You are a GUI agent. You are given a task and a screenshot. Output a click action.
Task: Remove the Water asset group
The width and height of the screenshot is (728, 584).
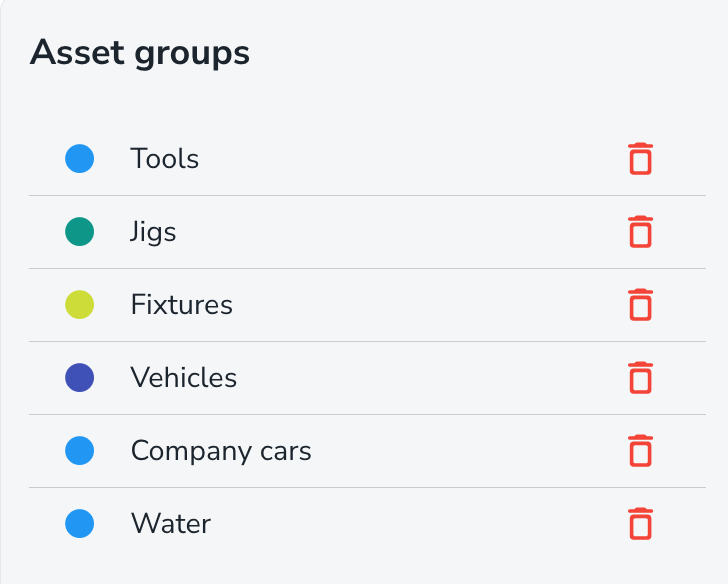(640, 524)
